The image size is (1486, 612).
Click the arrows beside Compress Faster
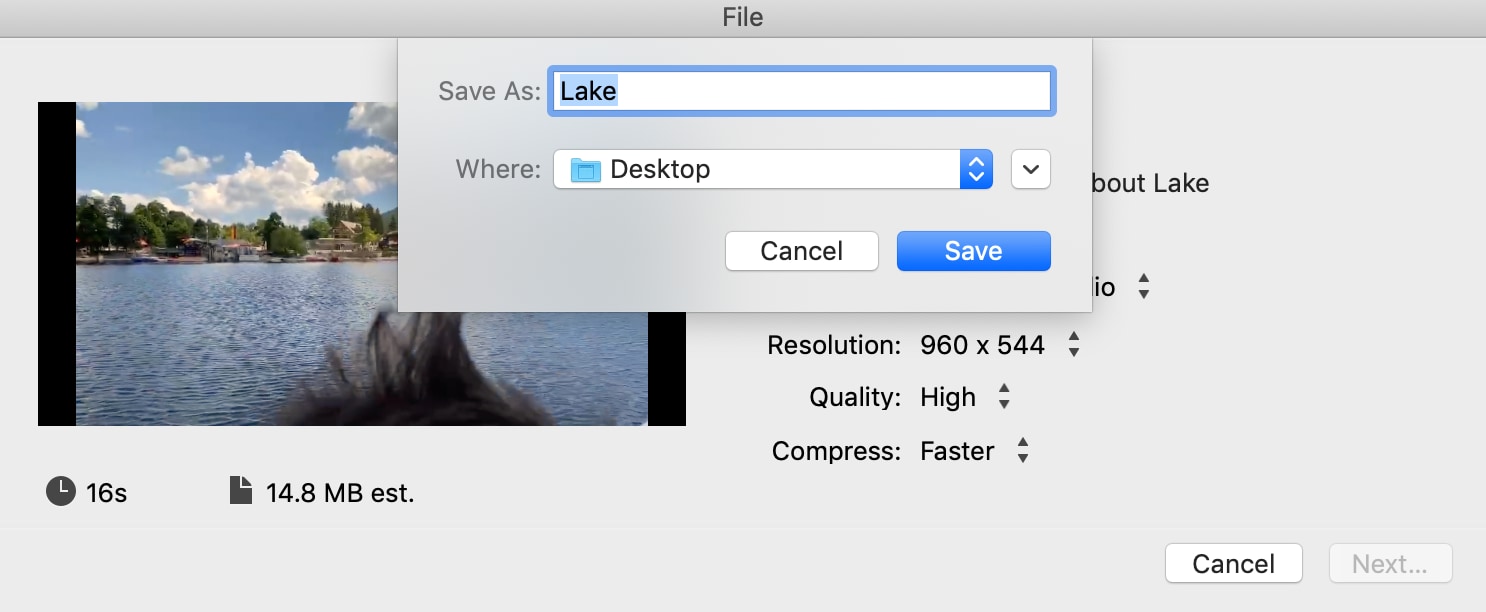tap(1023, 451)
